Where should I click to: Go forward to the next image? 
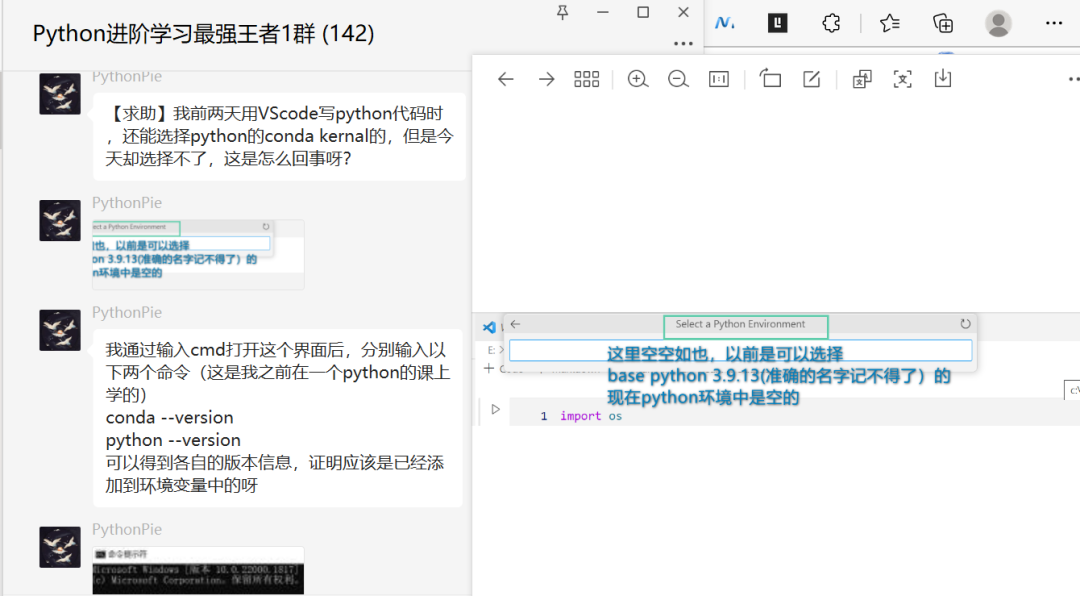tap(546, 78)
